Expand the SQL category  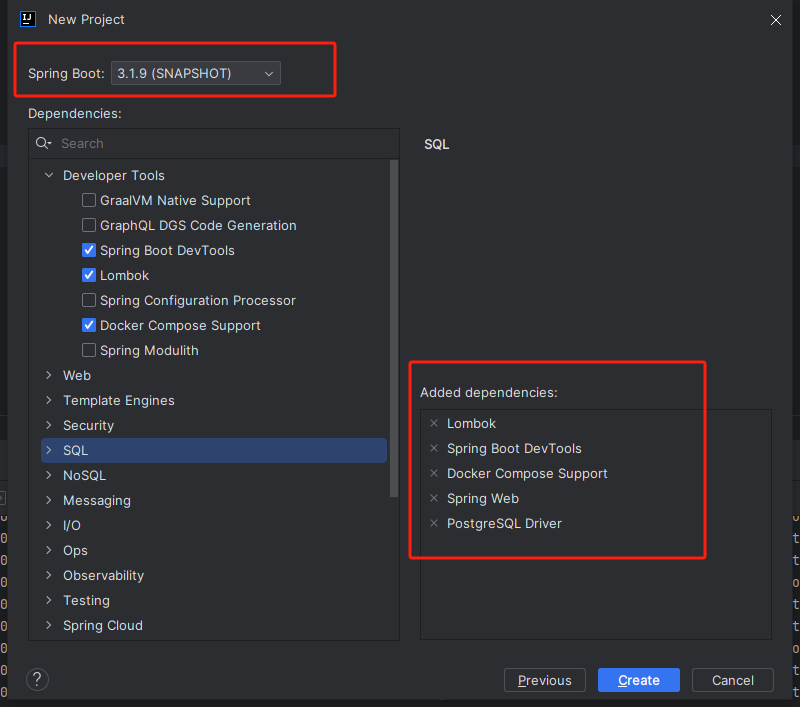(49, 450)
